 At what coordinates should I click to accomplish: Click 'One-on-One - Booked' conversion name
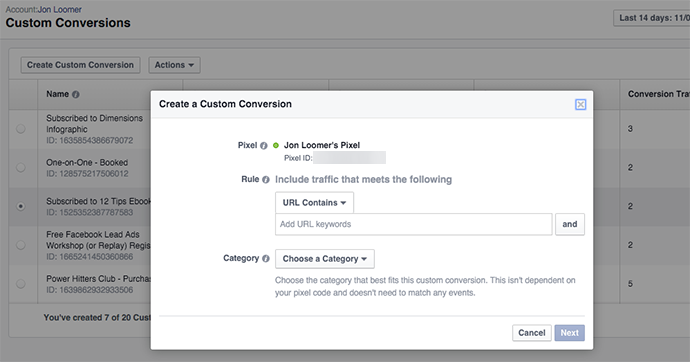coord(87,163)
